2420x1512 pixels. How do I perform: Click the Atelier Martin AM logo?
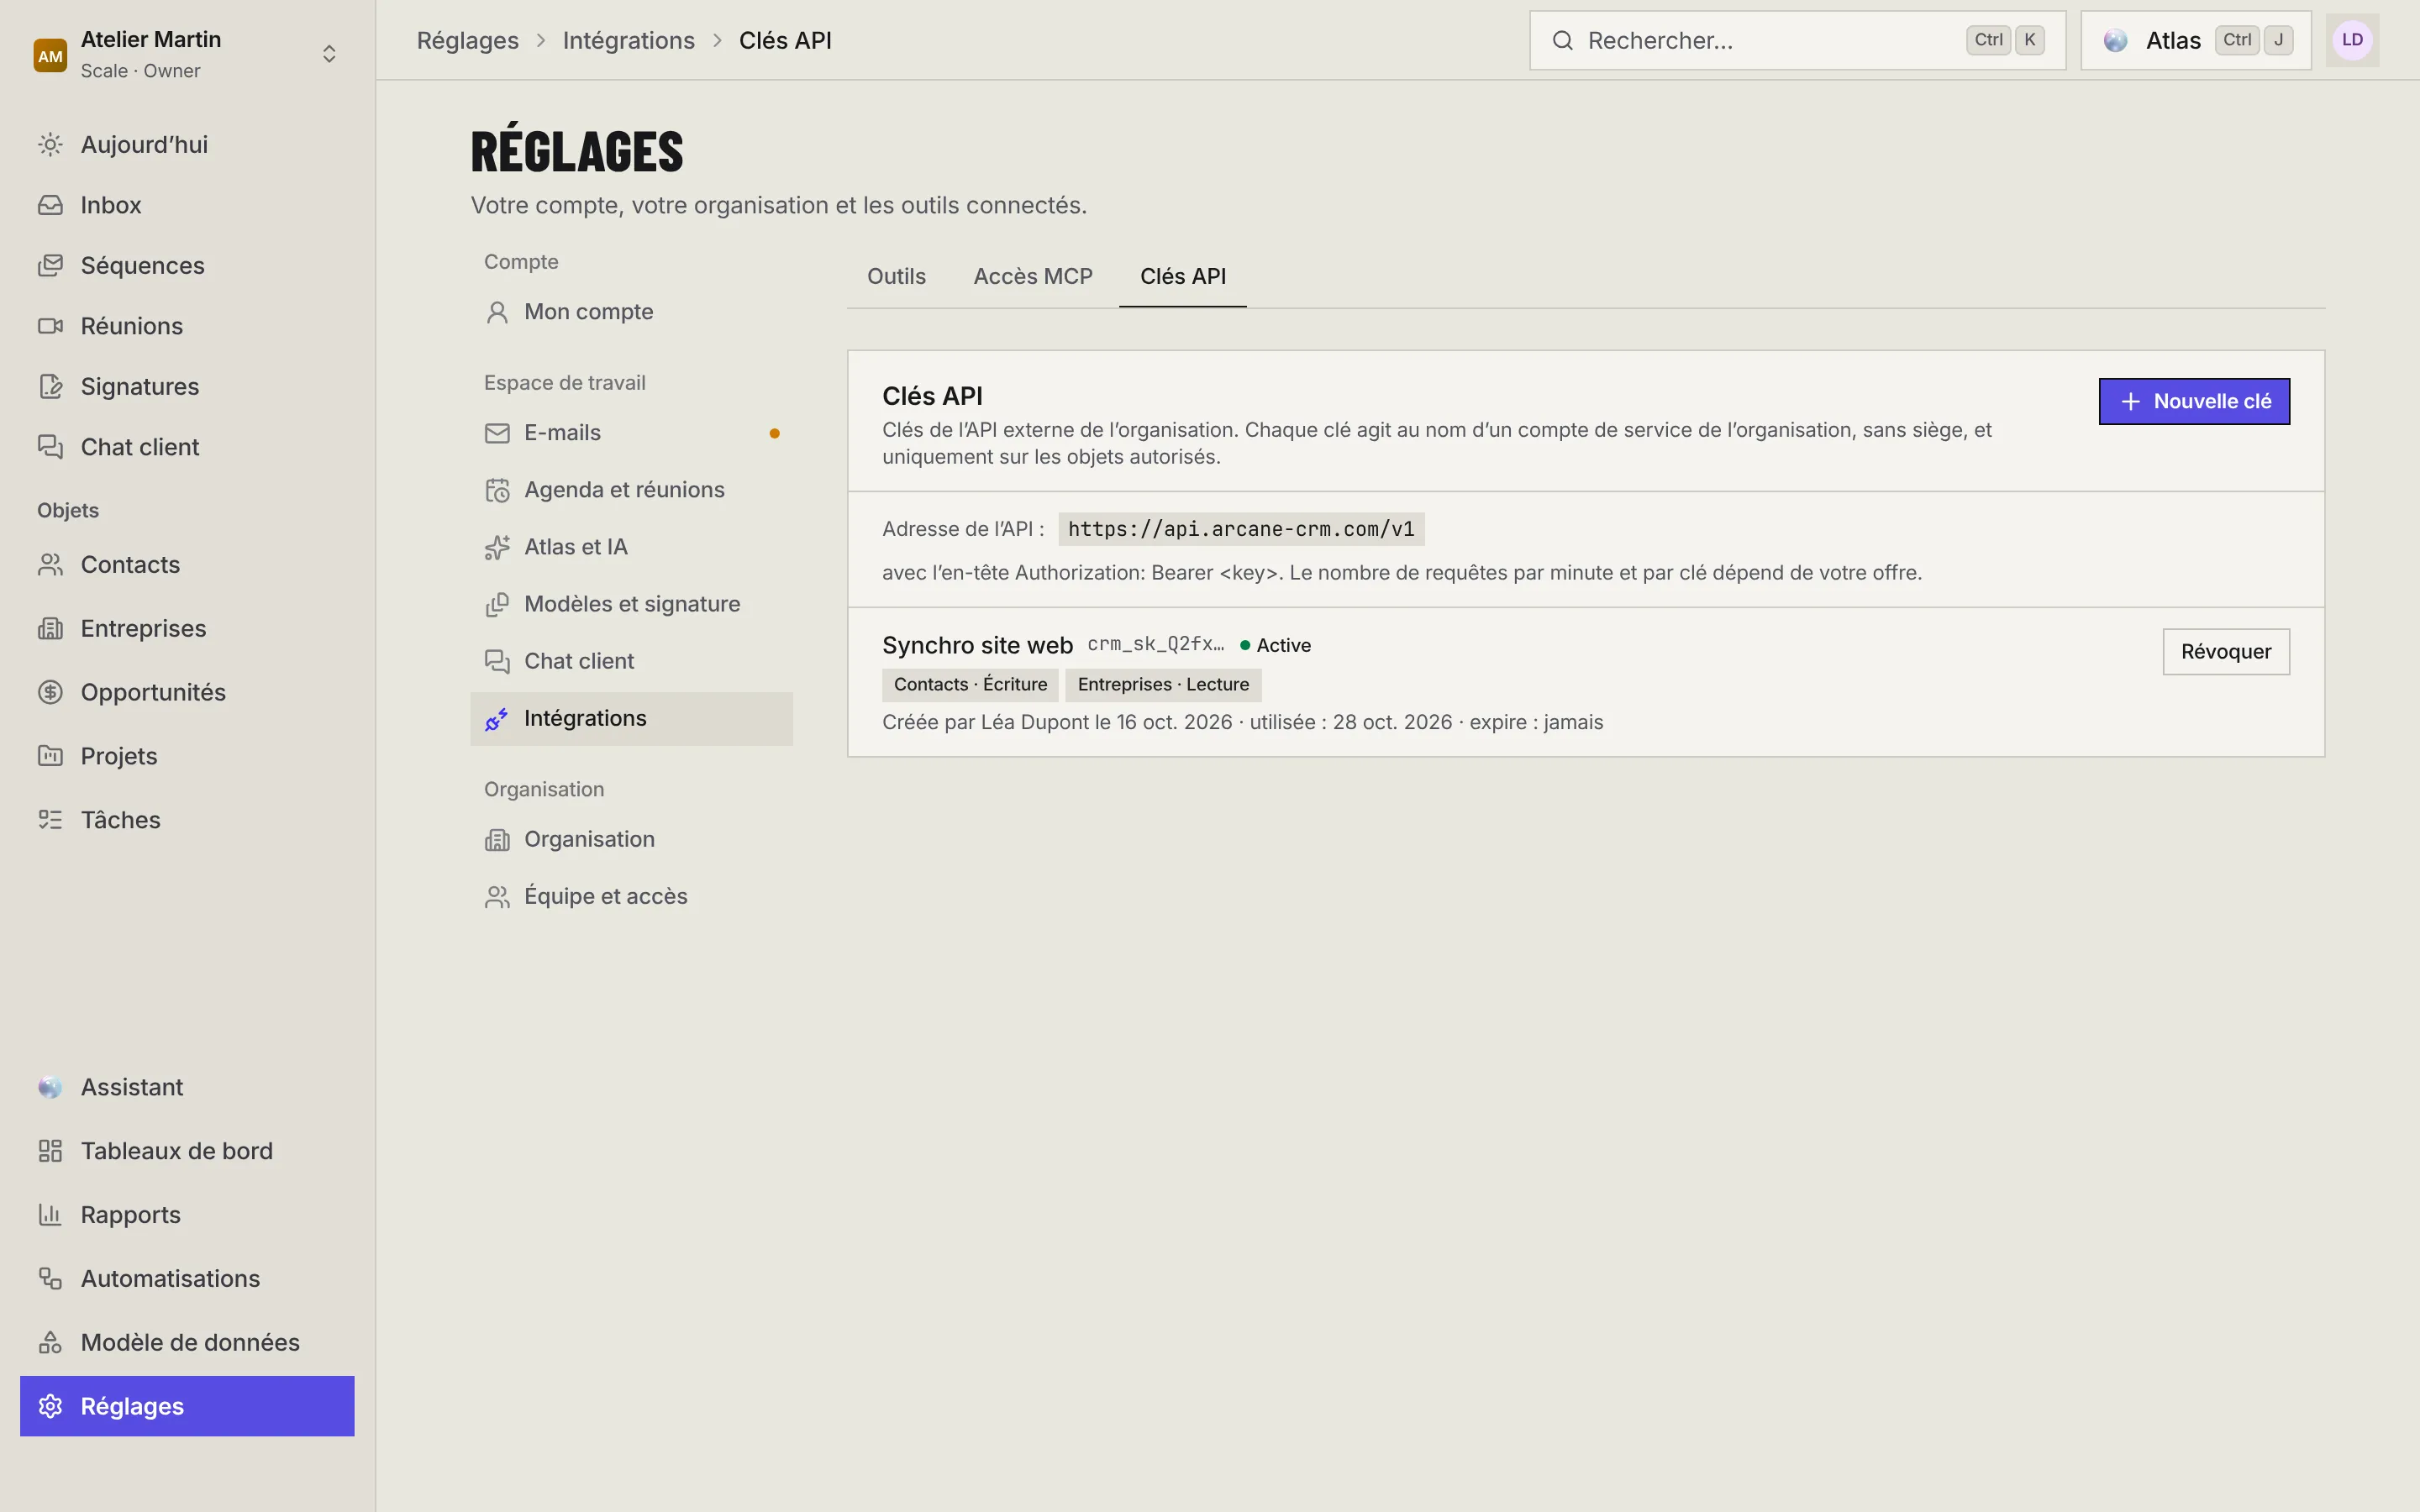[x=50, y=56]
